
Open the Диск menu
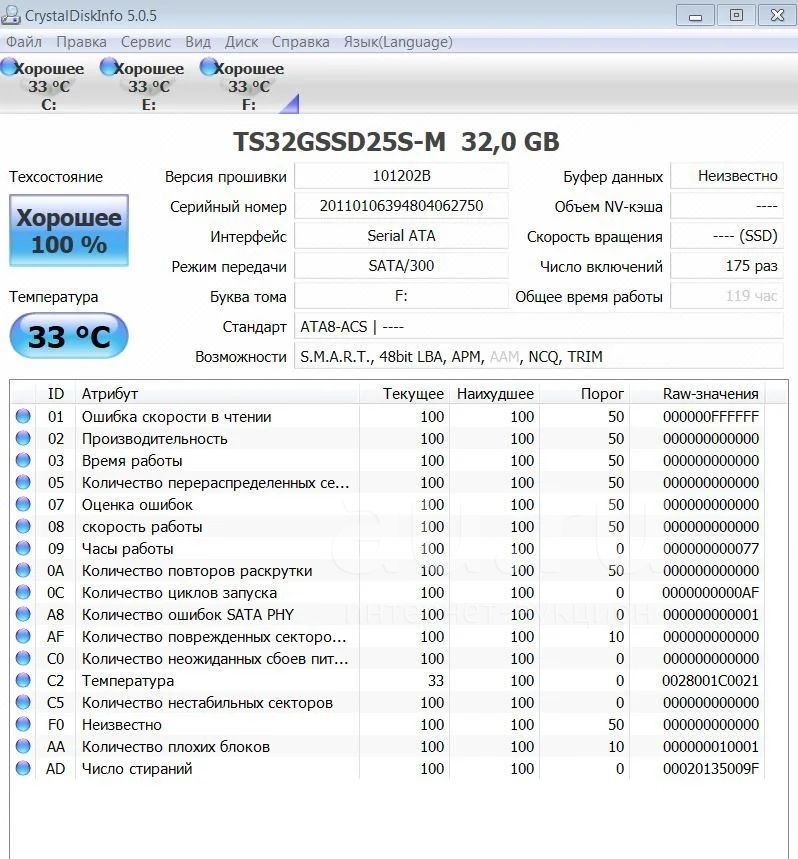[242, 42]
